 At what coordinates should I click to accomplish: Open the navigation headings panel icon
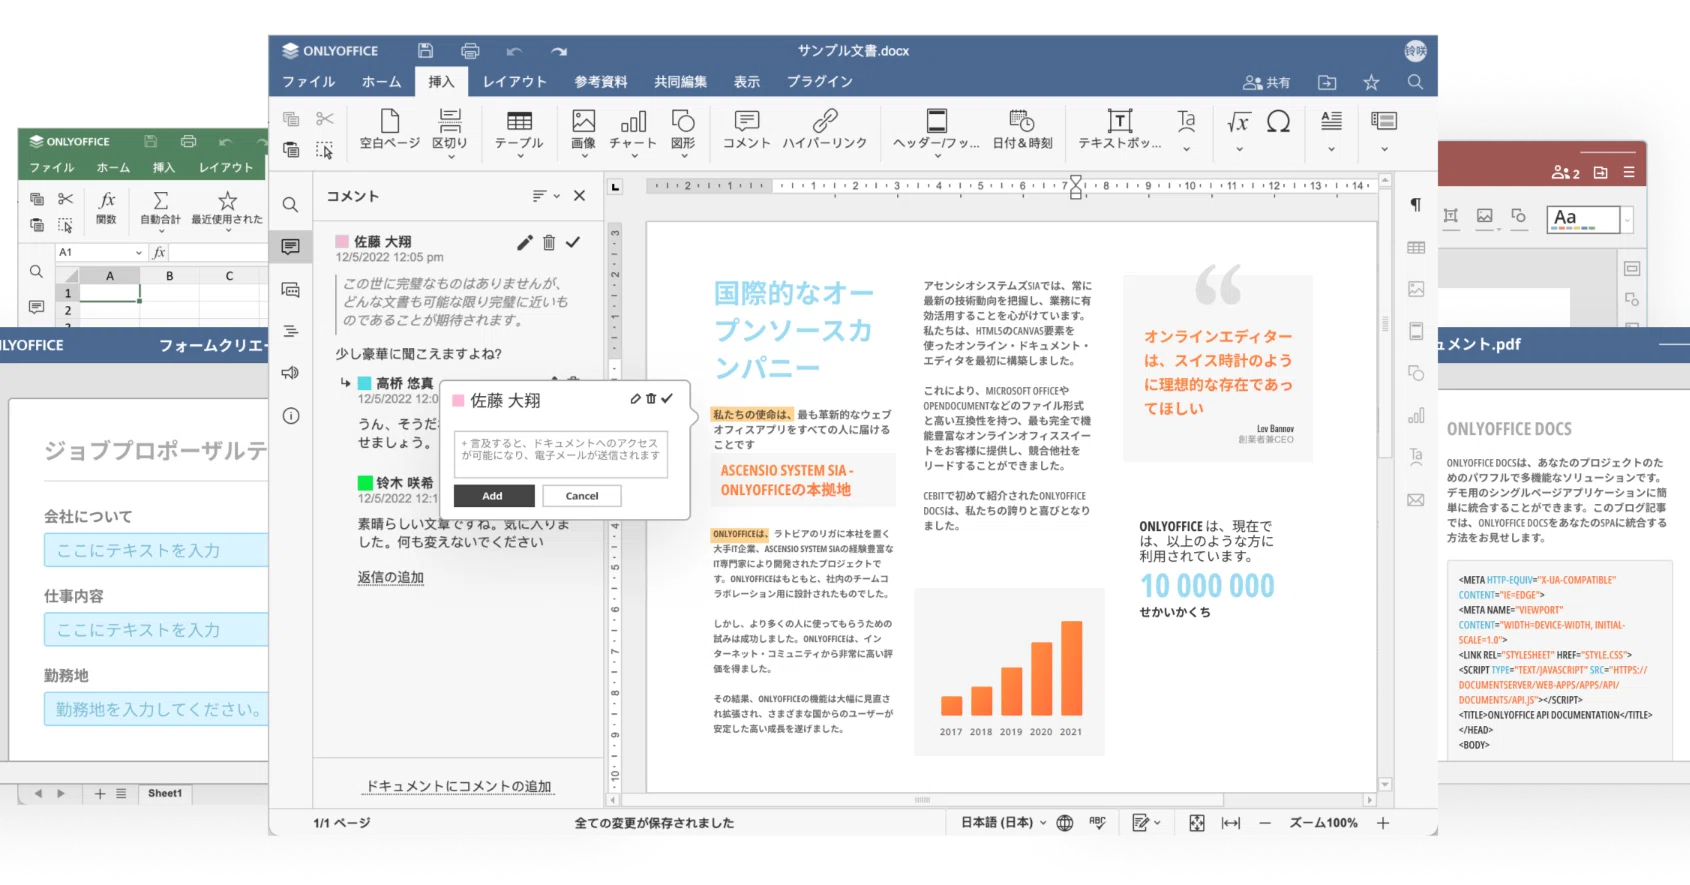[x=290, y=331]
